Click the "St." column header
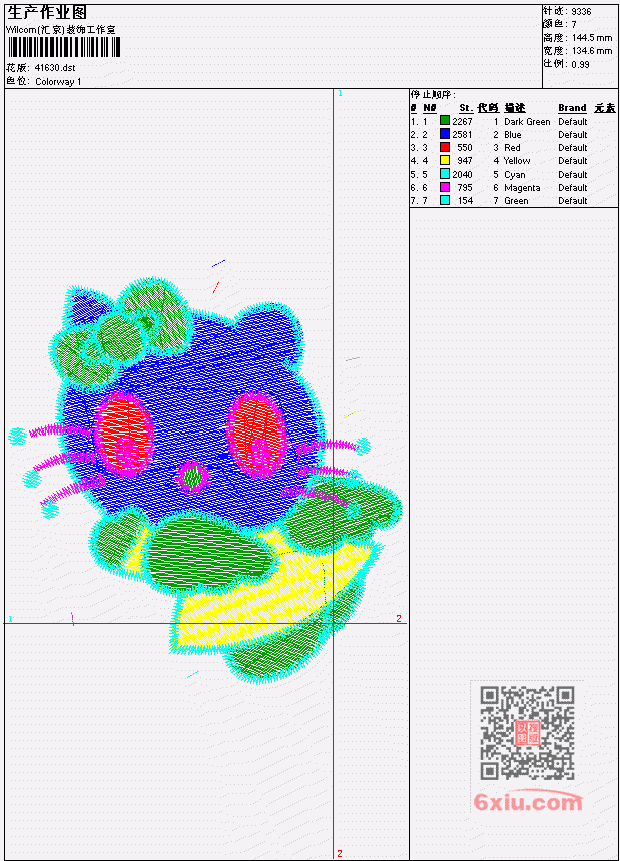This screenshot has width=620, height=861. 466,108
